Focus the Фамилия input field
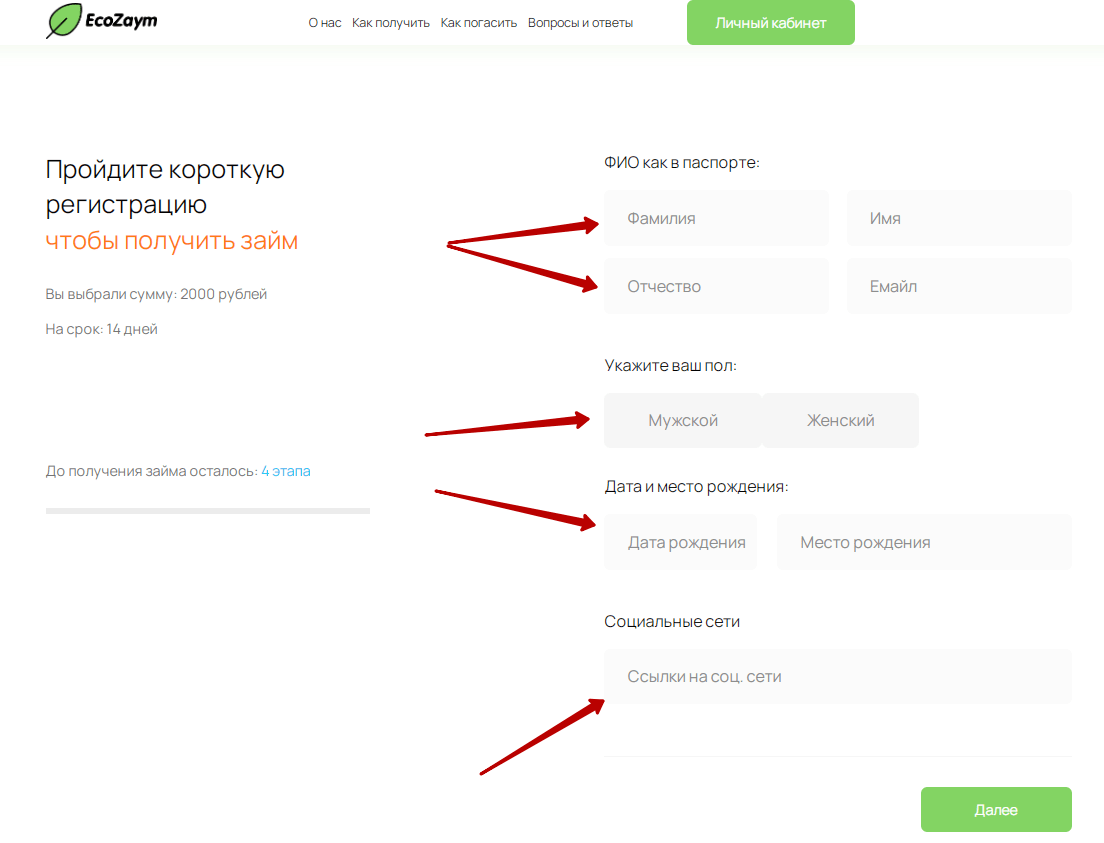The height and width of the screenshot is (843, 1104). 716,218
